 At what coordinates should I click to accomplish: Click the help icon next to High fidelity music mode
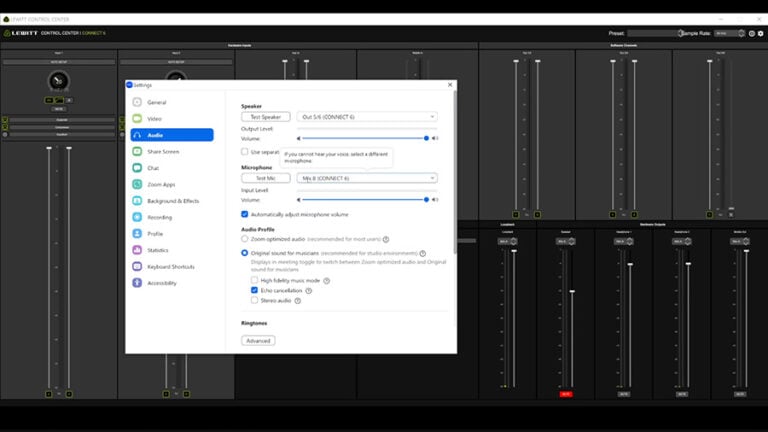327,281
